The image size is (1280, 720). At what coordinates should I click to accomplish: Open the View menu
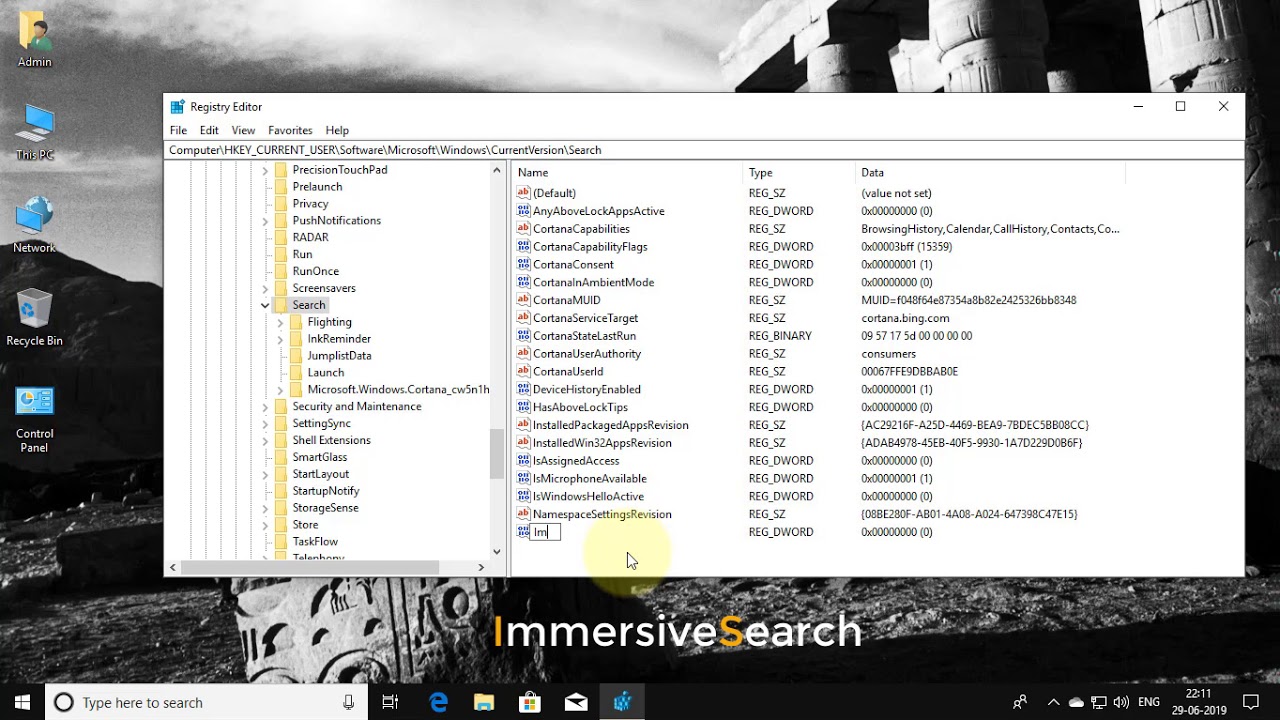point(243,130)
